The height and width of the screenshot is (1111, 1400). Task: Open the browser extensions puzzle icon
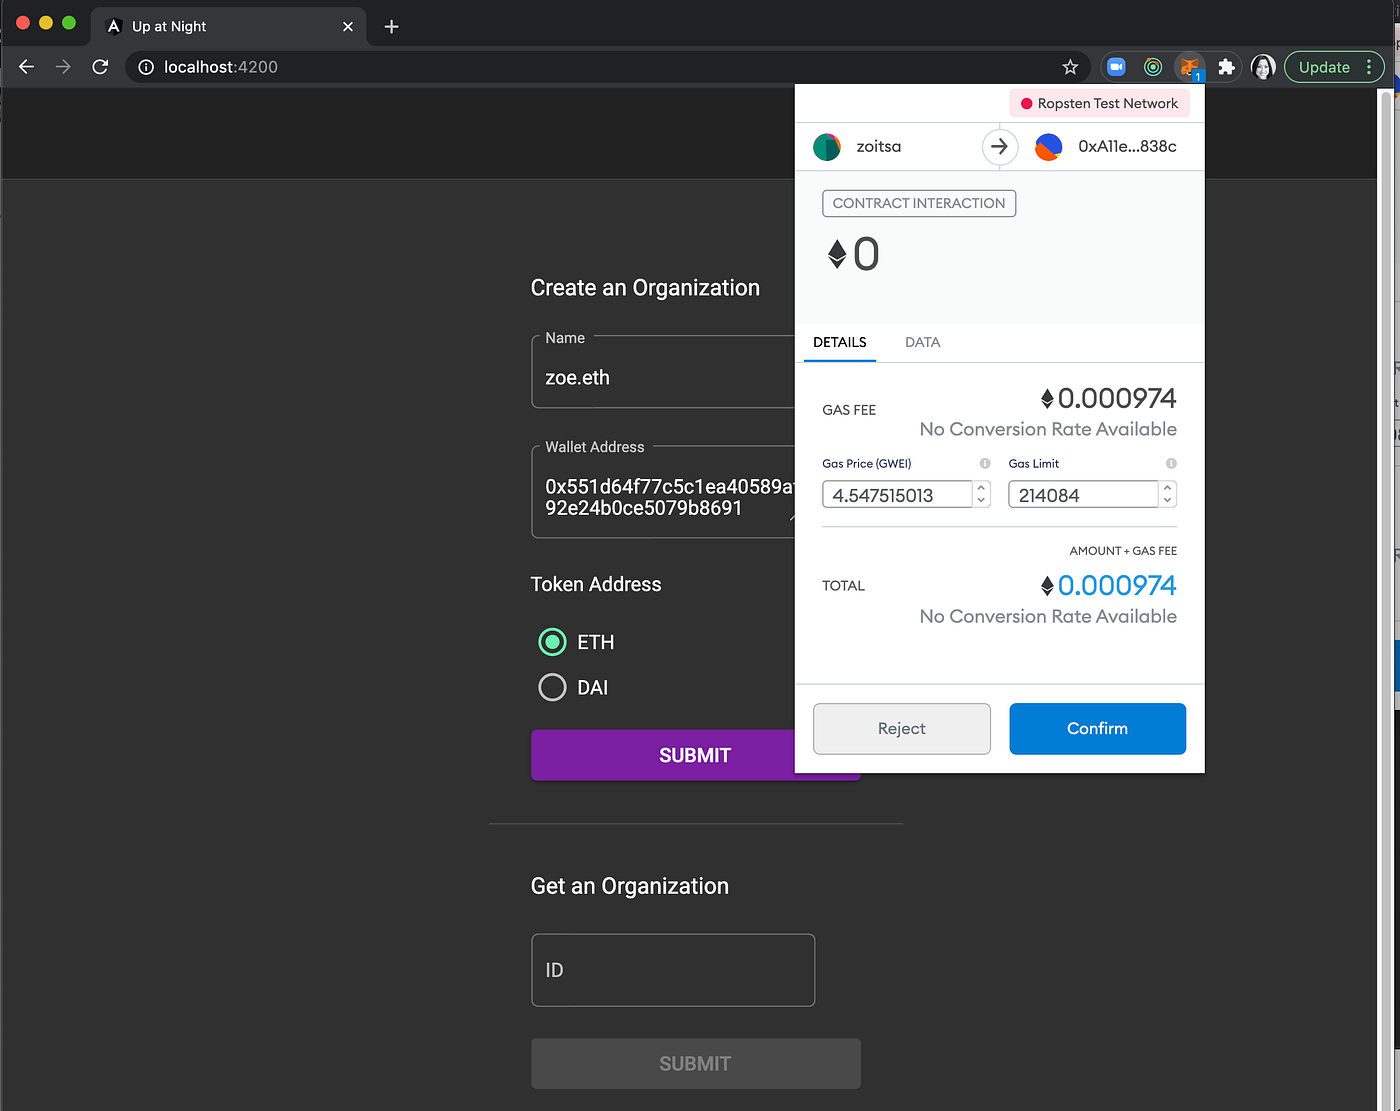(x=1226, y=67)
